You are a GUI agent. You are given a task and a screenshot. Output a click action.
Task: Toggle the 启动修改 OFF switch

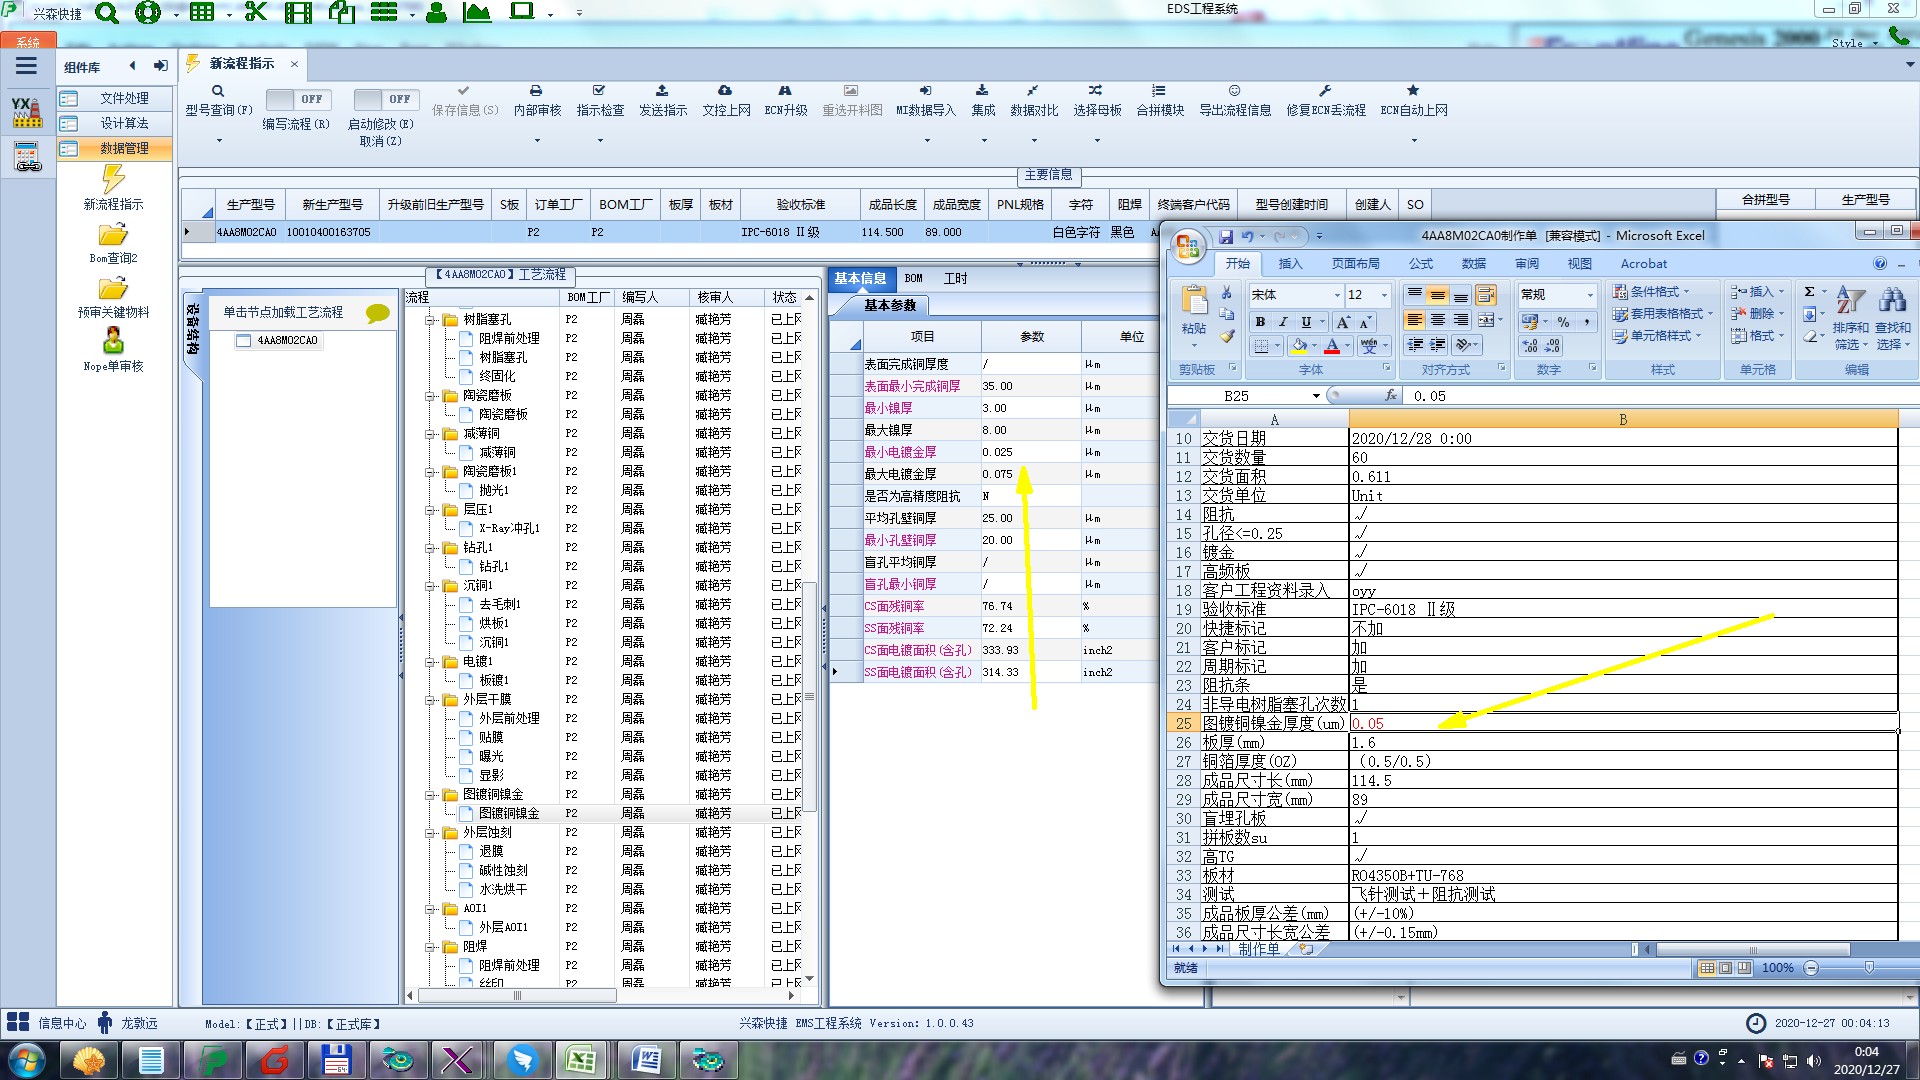(385, 99)
